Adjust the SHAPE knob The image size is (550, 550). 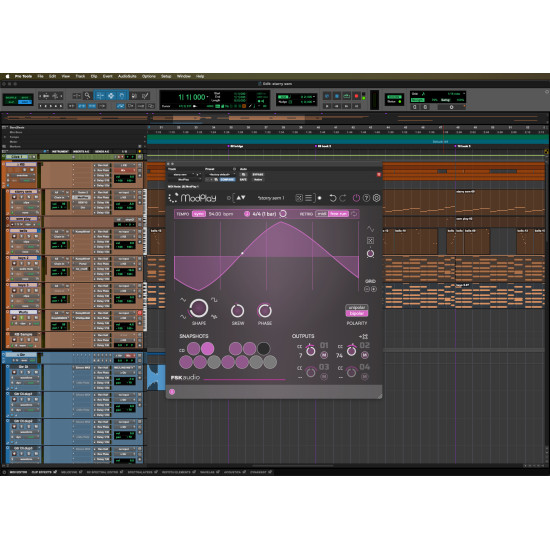coord(199,308)
